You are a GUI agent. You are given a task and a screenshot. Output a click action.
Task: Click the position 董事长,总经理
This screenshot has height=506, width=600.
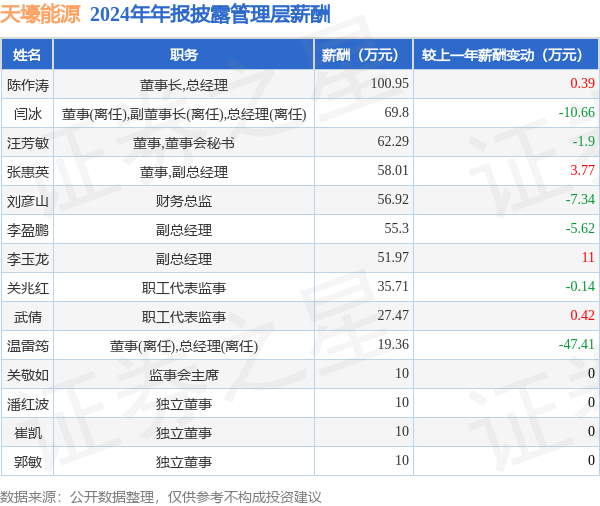(x=184, y=85)
